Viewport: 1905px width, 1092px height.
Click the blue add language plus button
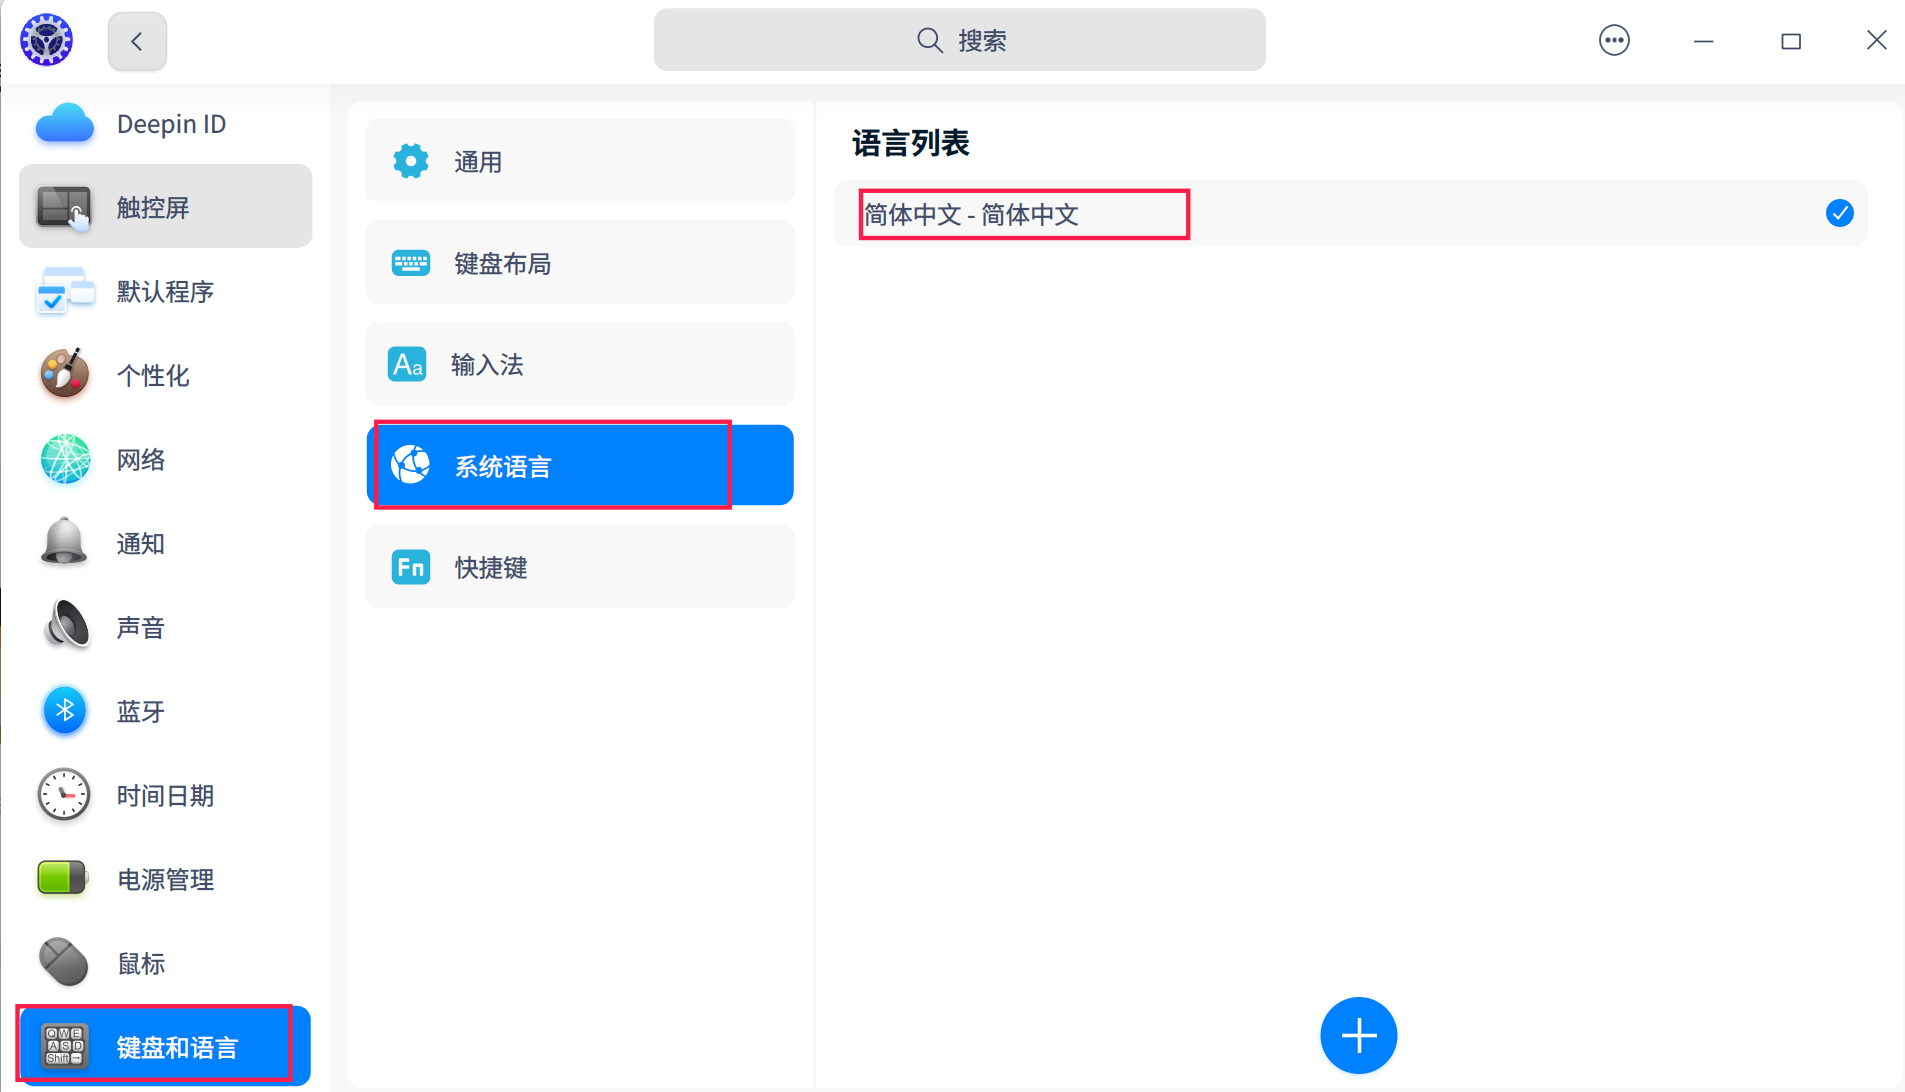point(1357,1035)
